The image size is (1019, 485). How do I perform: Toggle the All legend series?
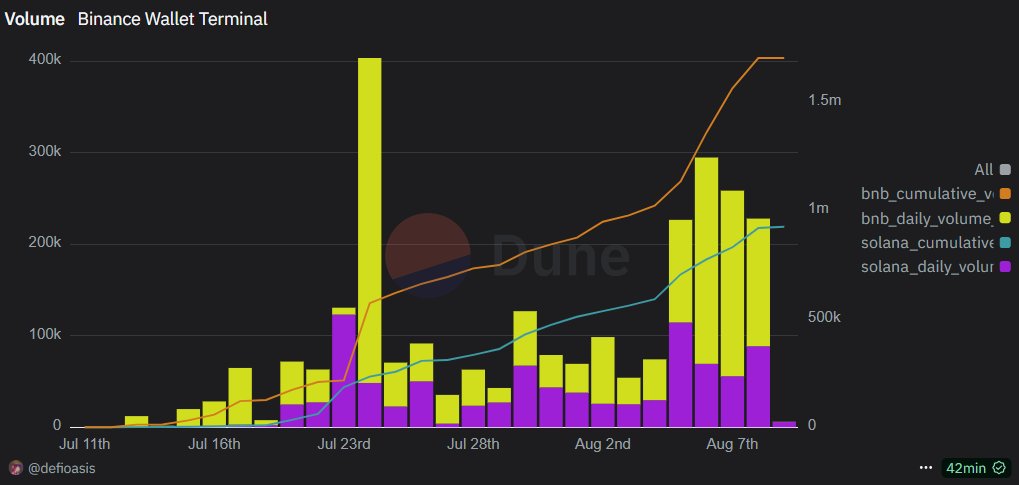point(992,170)
